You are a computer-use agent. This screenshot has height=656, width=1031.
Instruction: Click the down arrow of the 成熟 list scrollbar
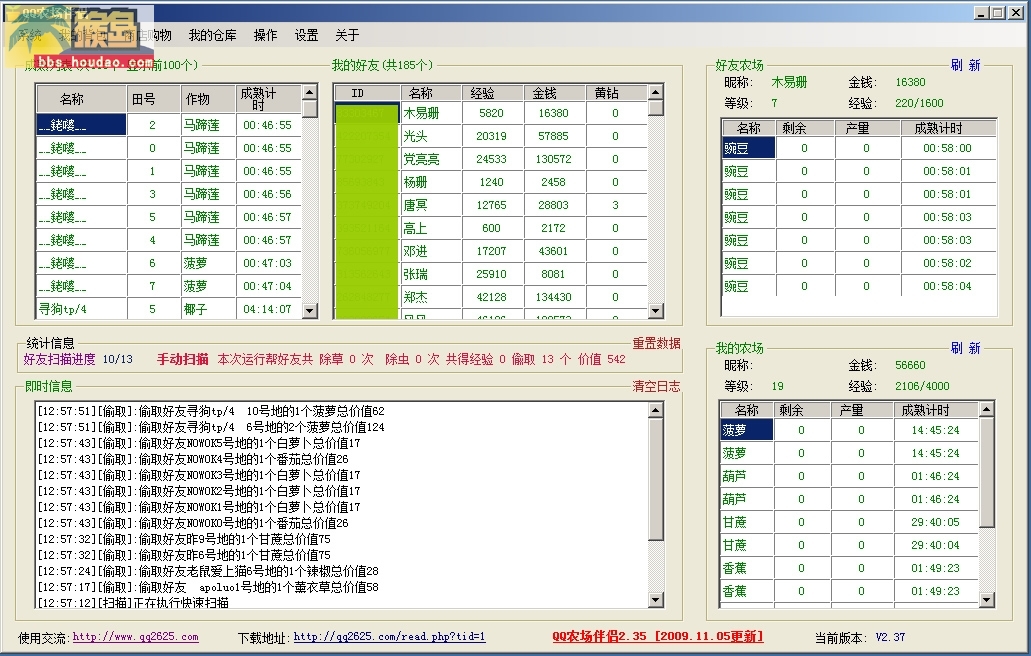310,311
